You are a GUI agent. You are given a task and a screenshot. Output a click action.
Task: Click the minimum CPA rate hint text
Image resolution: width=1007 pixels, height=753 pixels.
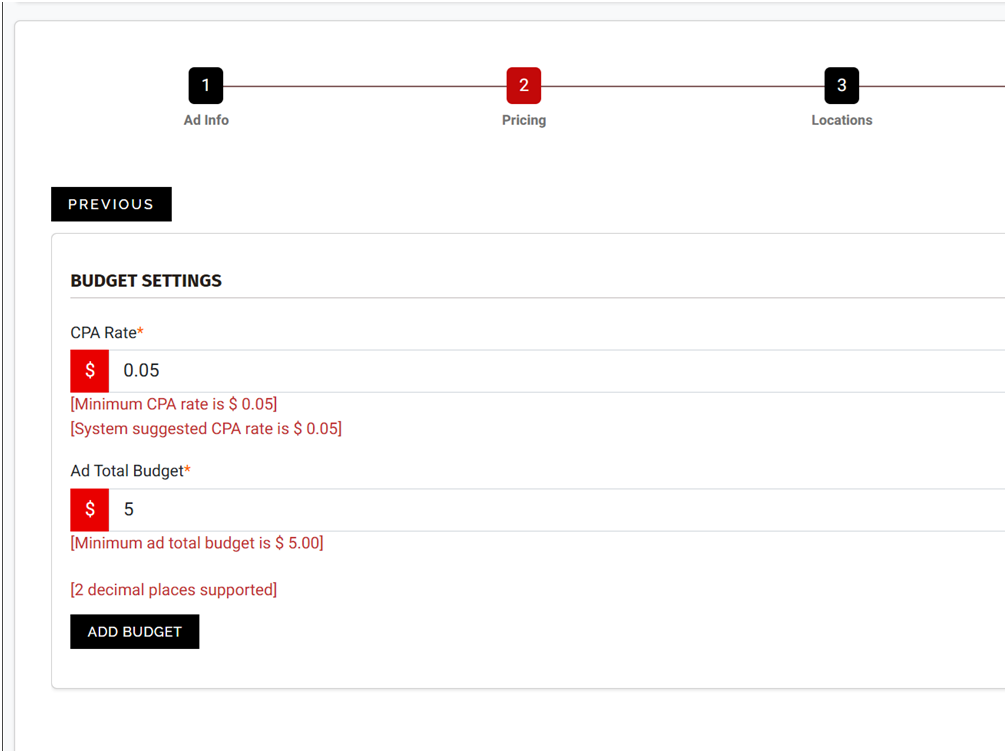click(174, 404)
